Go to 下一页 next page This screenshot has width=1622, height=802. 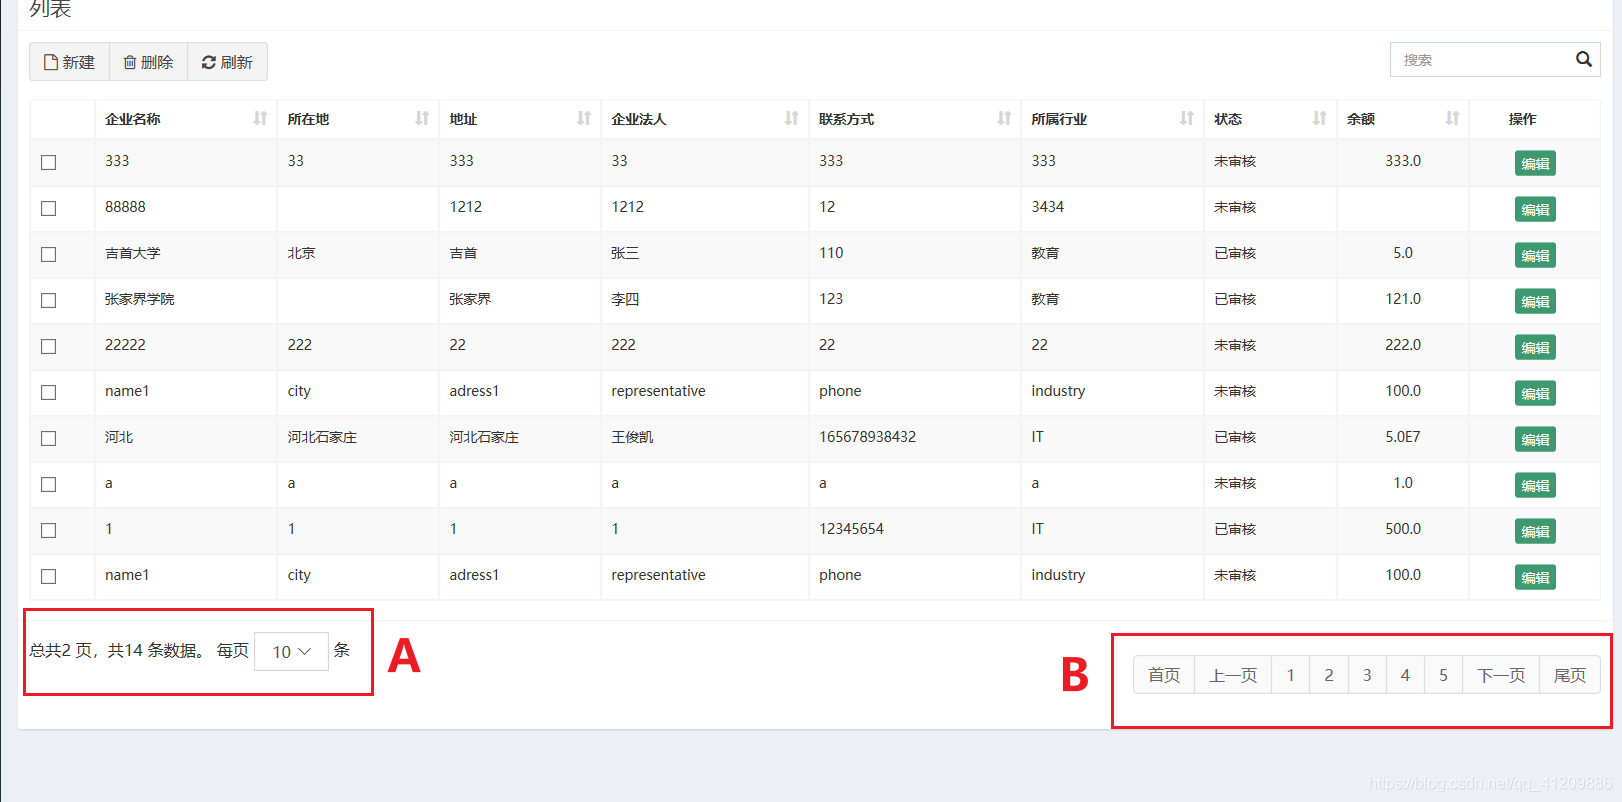(1501, 675)
